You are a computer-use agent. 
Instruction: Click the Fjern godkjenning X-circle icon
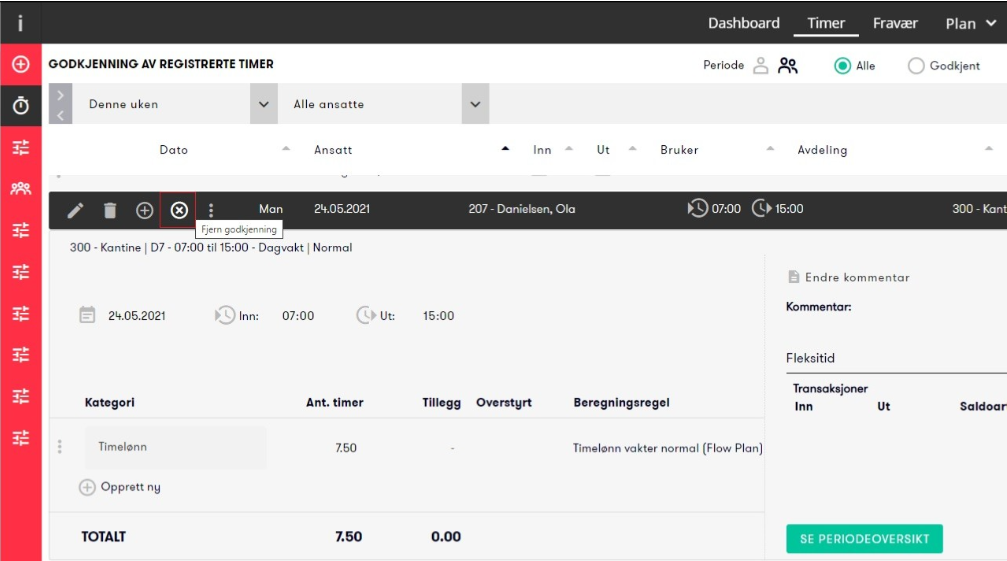point(179,210)
